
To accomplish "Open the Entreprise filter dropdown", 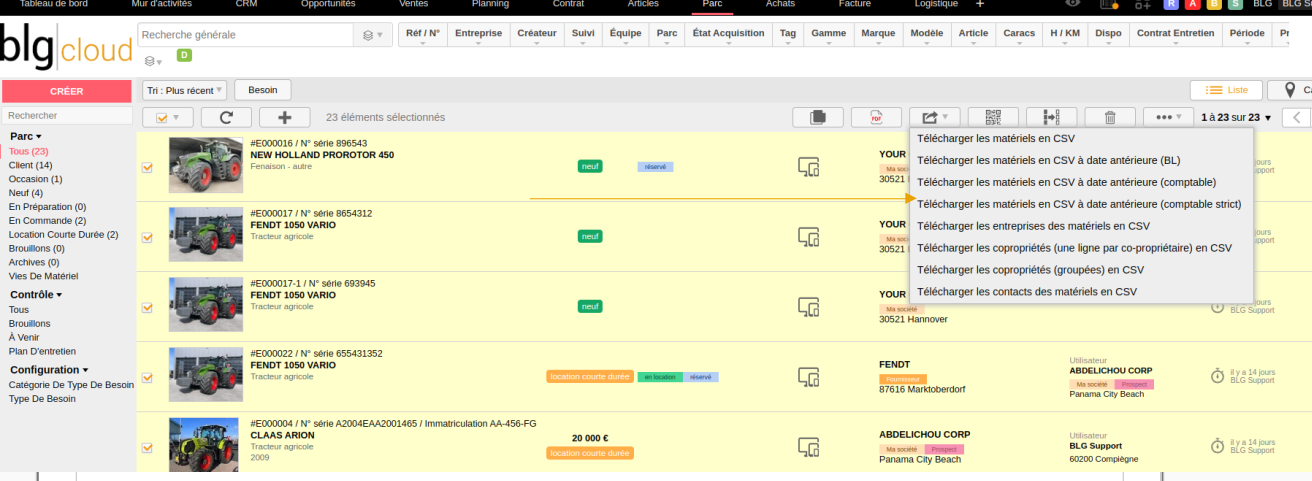I will [x=479, y=33].
